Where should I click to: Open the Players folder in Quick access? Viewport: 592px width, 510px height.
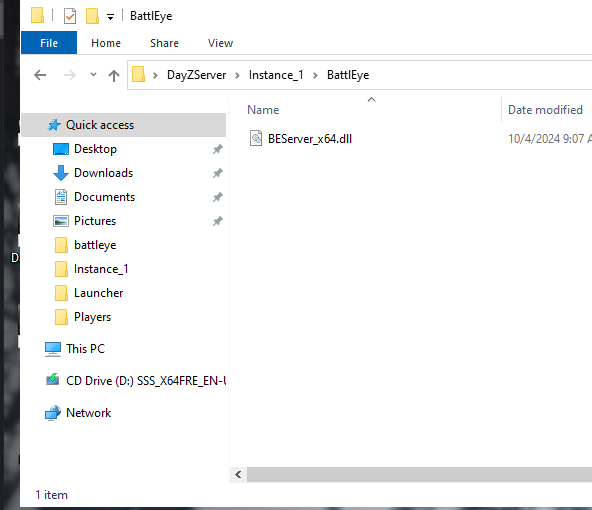[92, 317]
